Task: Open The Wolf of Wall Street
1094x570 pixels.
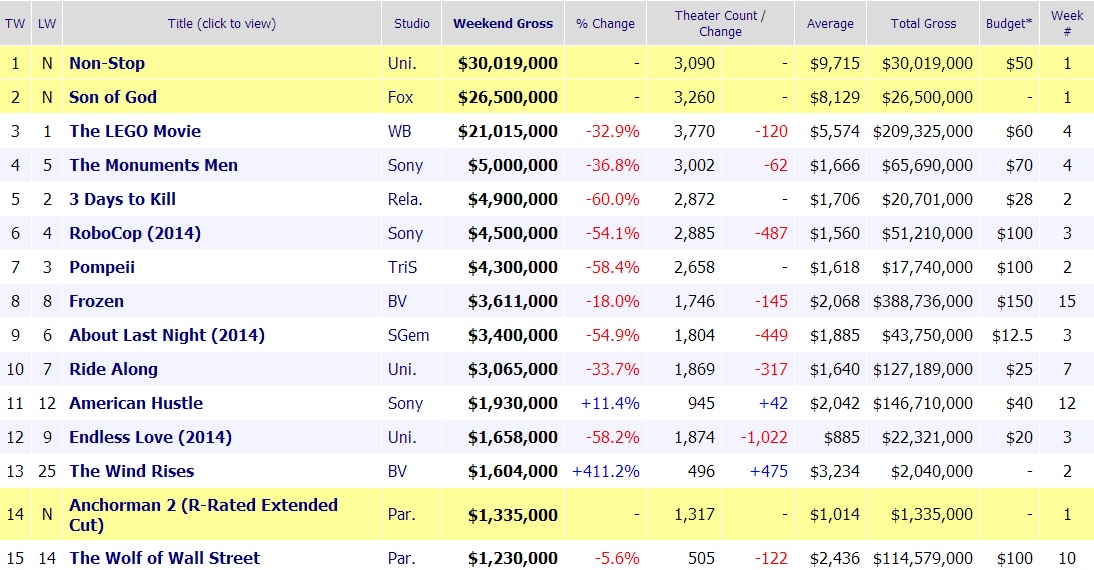Action: tap(164, 558)
